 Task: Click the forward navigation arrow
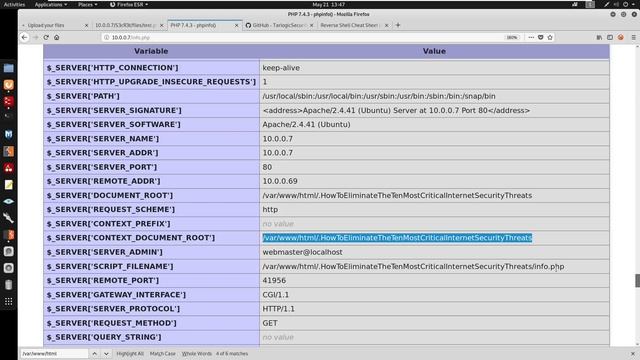click(x=36, y=37)
